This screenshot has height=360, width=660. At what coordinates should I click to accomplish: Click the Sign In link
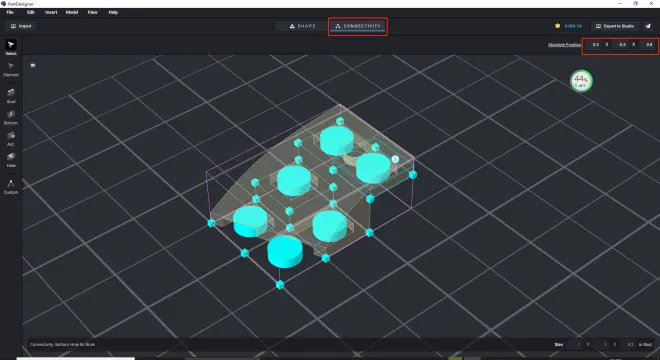(573, 26)
